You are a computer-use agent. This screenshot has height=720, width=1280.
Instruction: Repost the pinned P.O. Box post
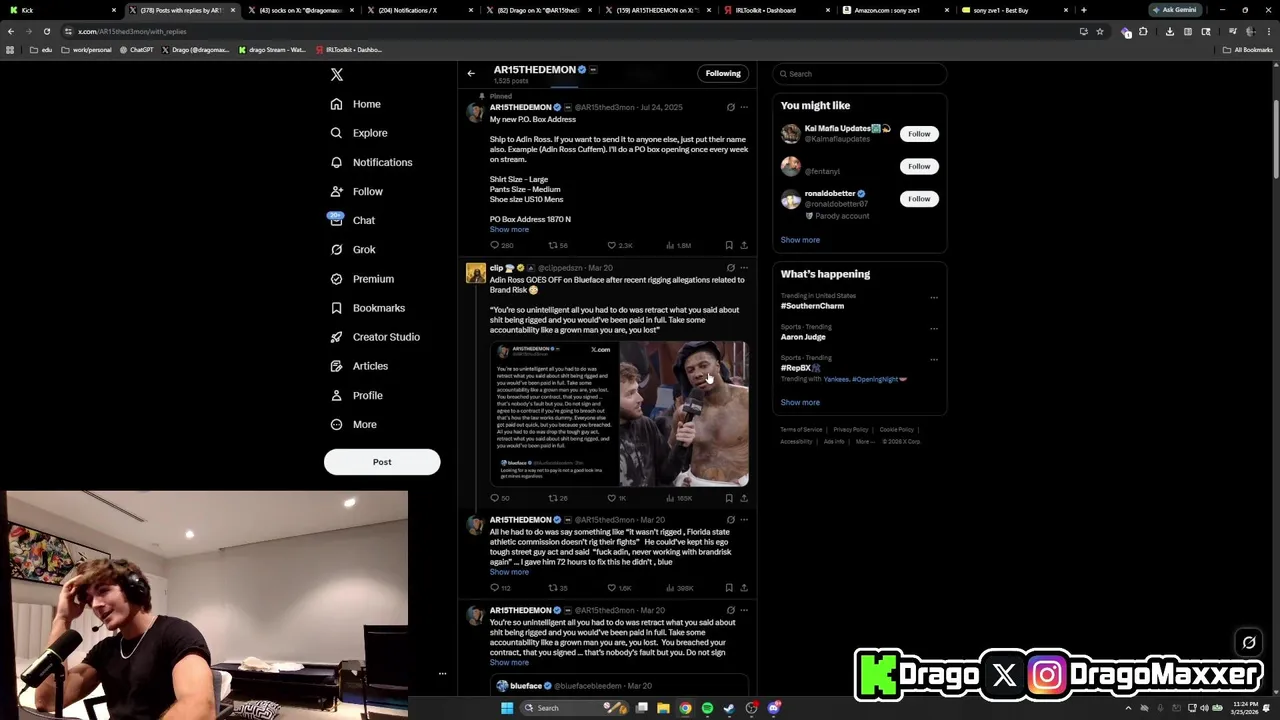(x=552, y=245)
